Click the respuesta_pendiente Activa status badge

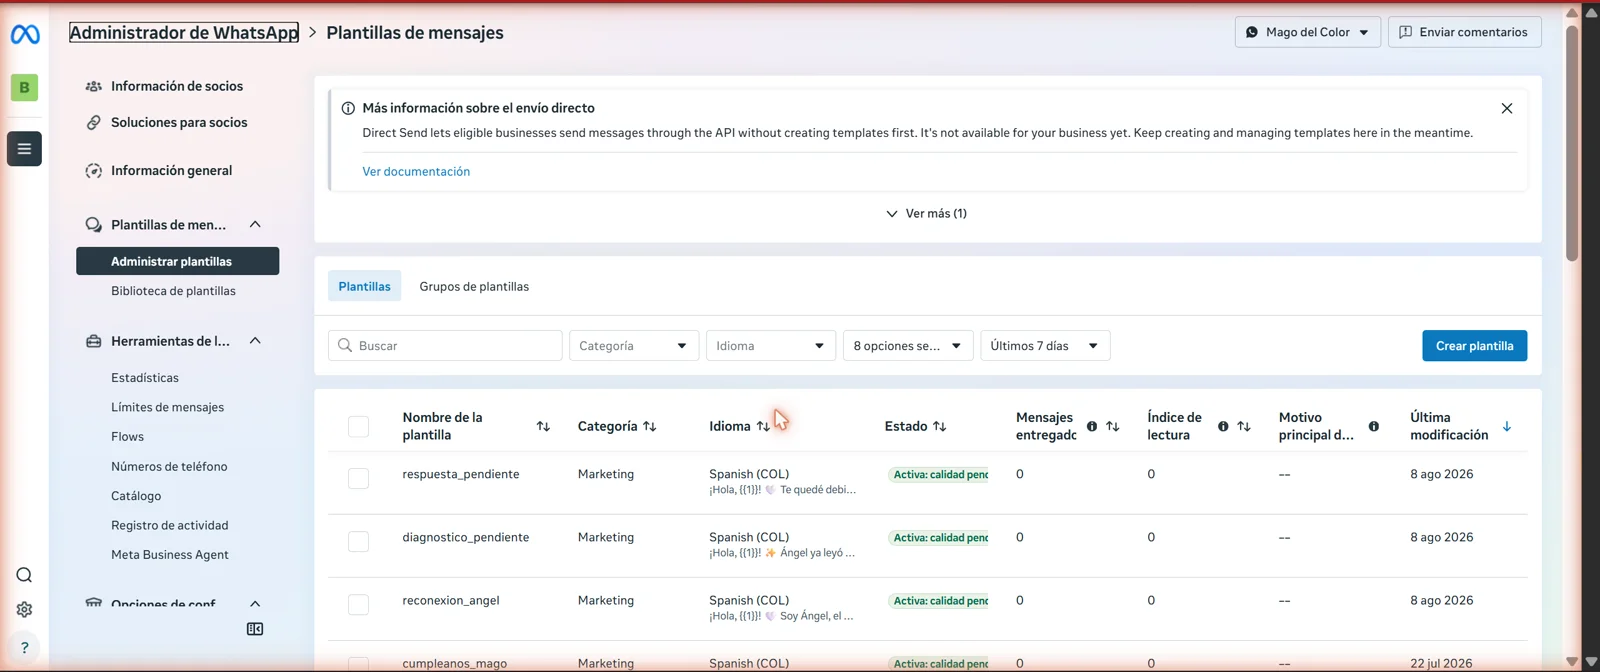click(938, 475)
